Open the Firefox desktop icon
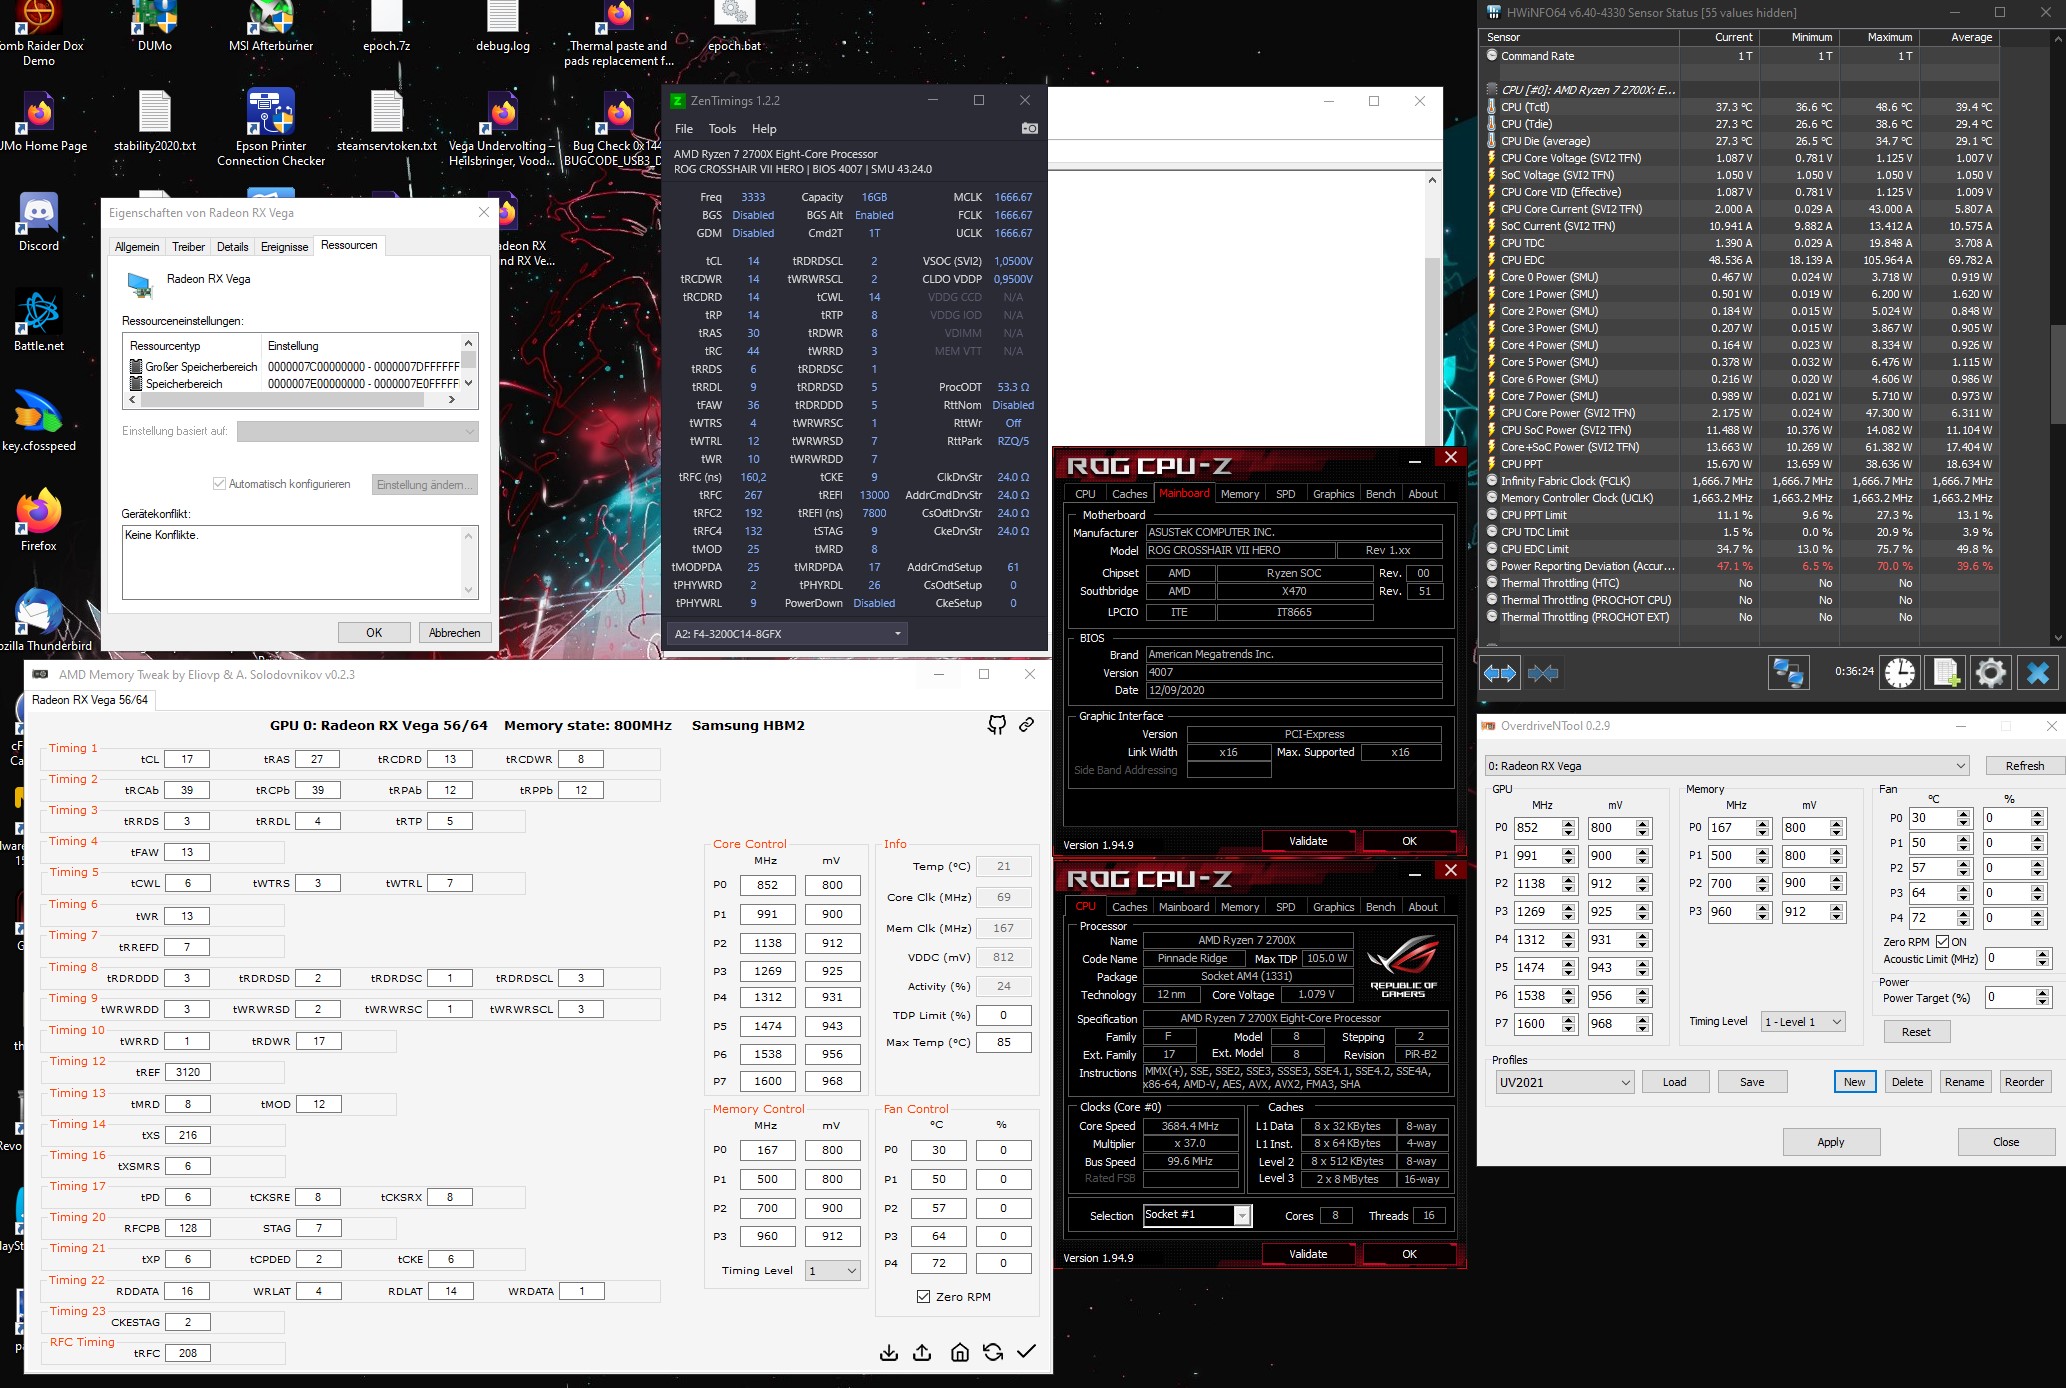The image size is (2066, 1388). tap(39, 520)
